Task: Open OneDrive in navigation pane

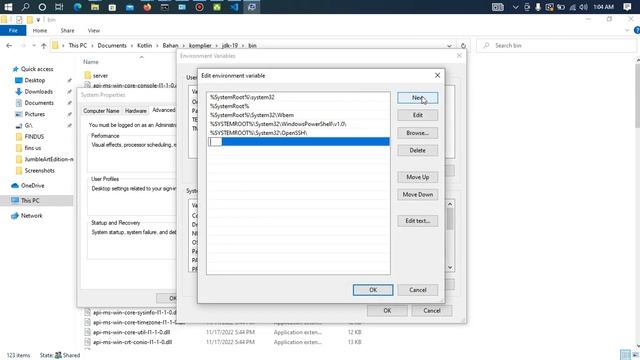Action: (x=33, y=185)
